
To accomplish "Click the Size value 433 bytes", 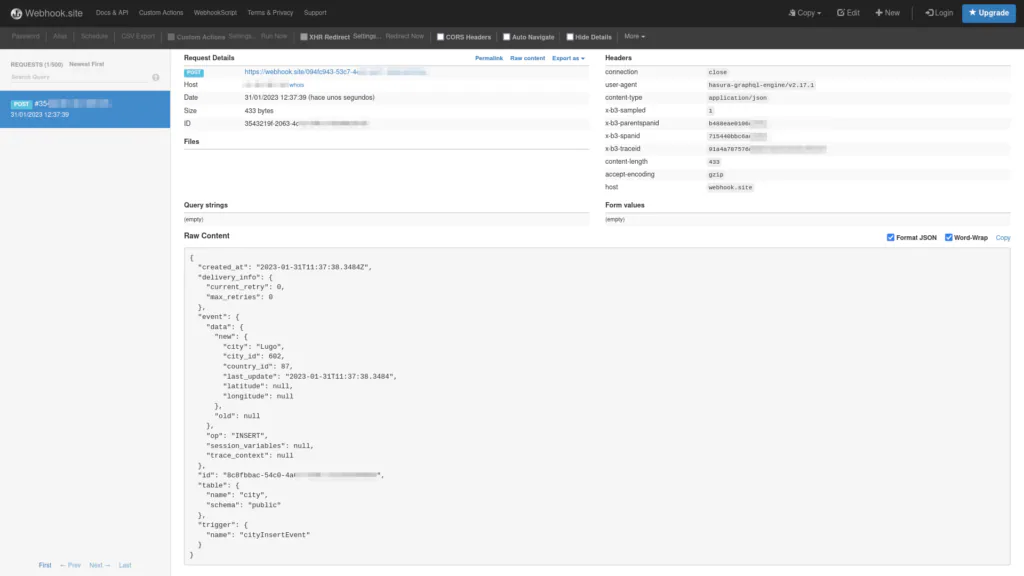I will pyautogui.click(x=259, y=111).
